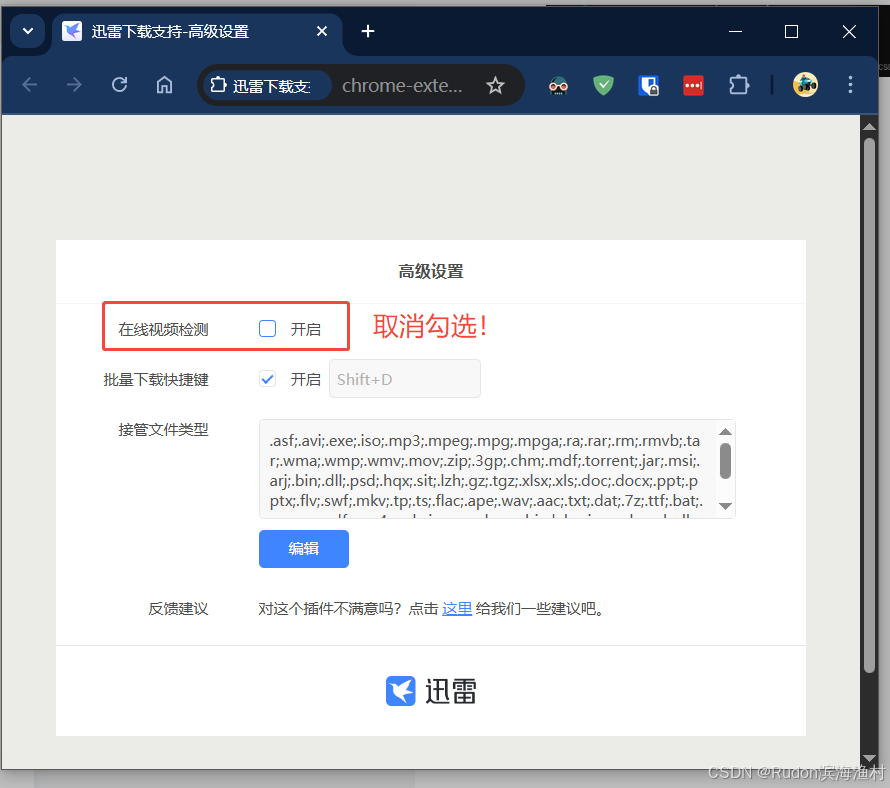Click the file types scrollbar thumb
This screenshot has width=890, height=788.
click(x=725, y=461)
